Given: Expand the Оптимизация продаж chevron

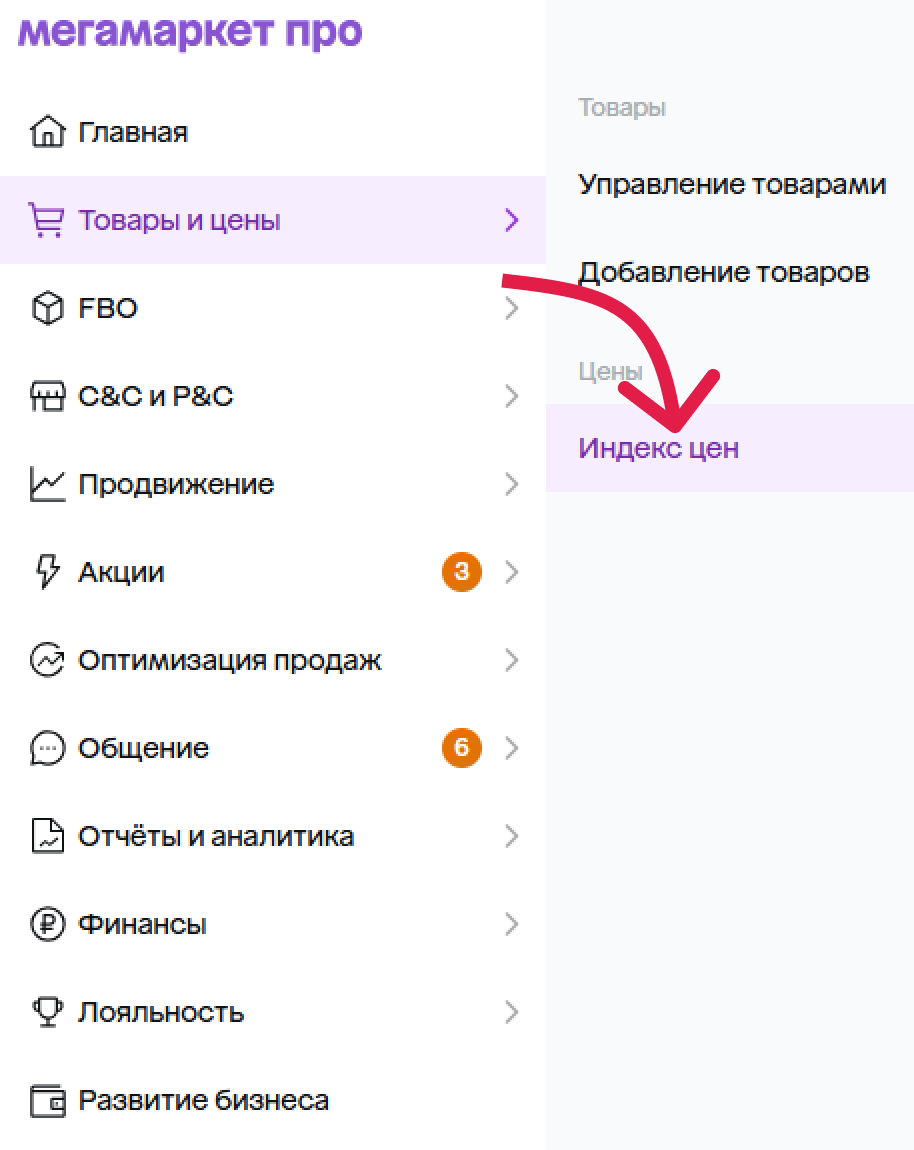Looking at the screenshot, I should [x=512, y=660].
